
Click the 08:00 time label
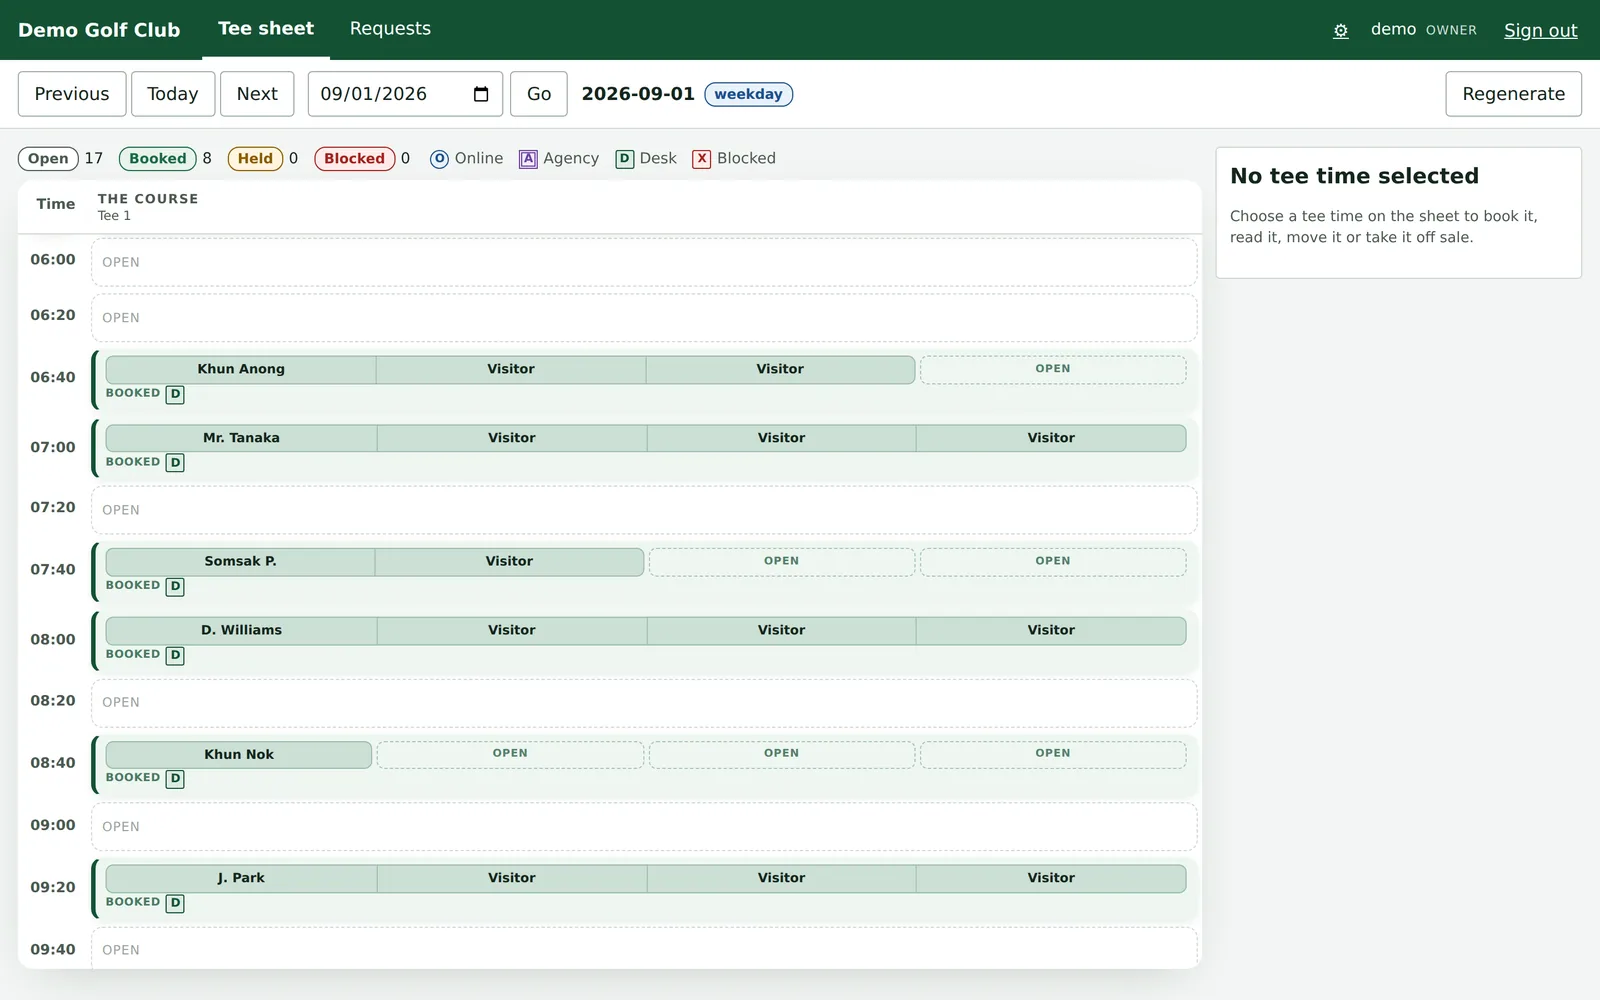pyautogui.click(x=53, y=640)
